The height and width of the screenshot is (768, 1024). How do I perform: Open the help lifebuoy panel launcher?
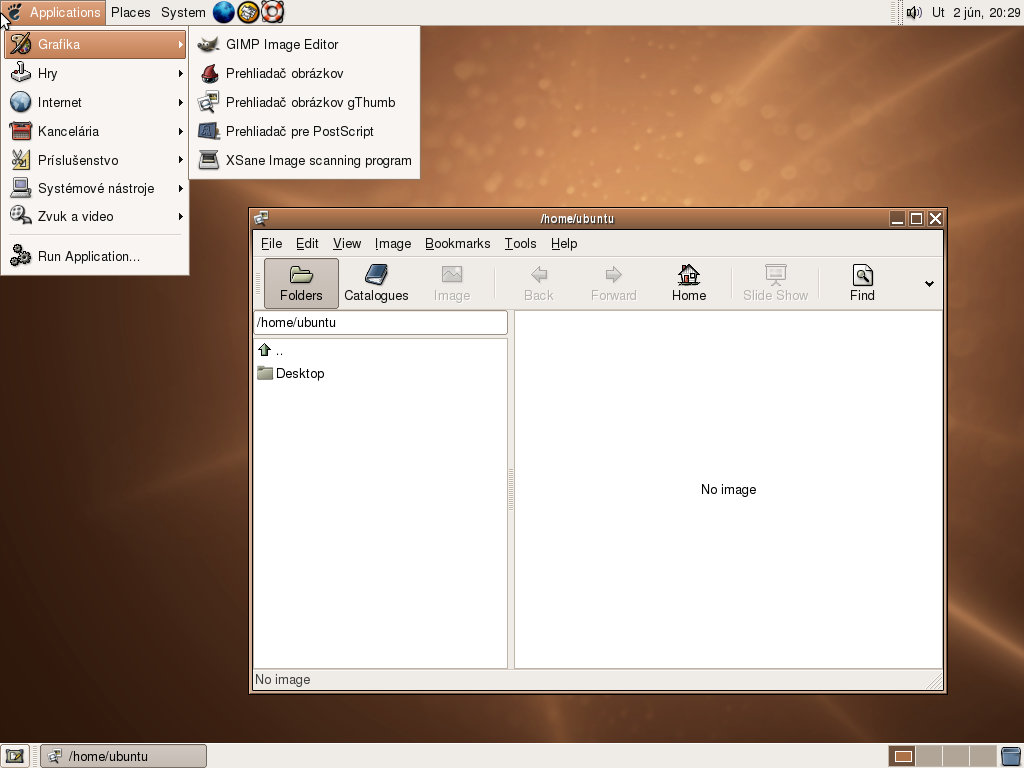click(x=272, y=12)
